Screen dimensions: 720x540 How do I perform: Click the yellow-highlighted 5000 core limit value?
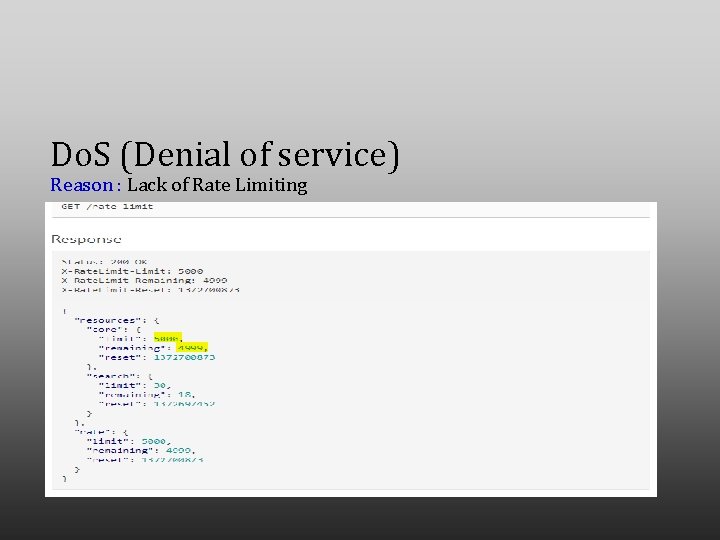tap(168, 338)
